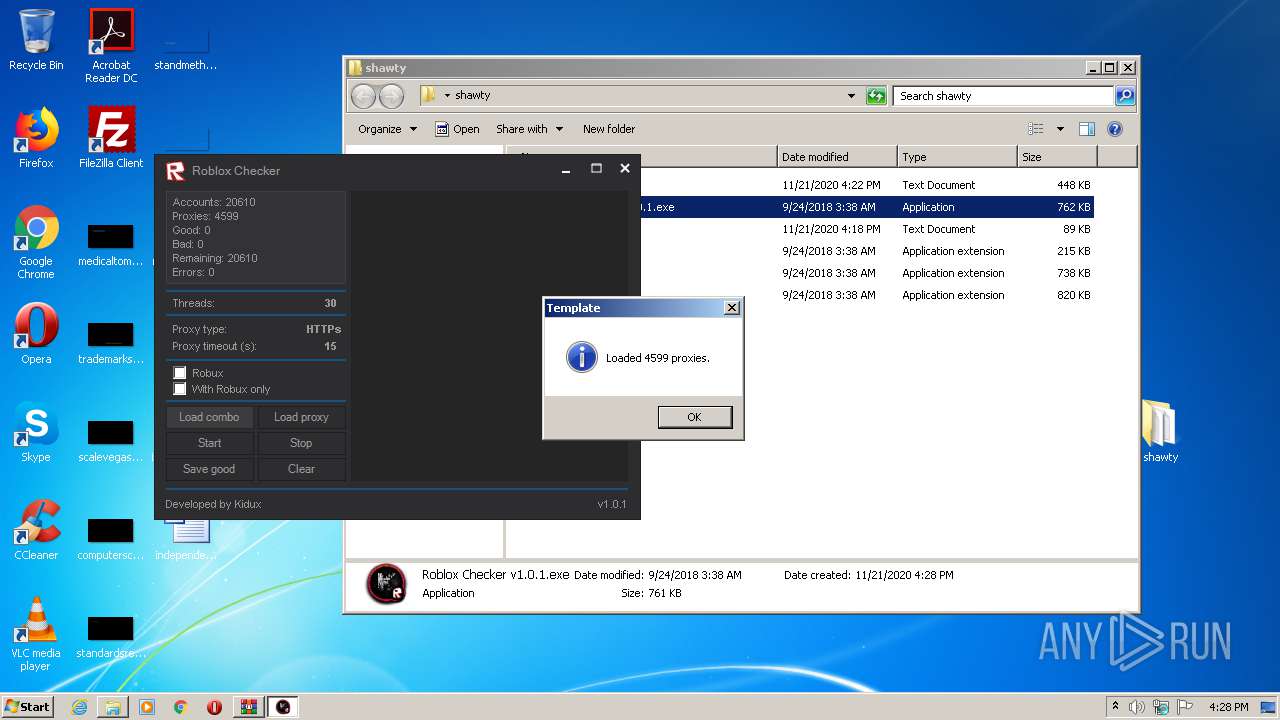
Task: Open the Recycle Bin desktop icon
Action: click(x=36, y=40)
